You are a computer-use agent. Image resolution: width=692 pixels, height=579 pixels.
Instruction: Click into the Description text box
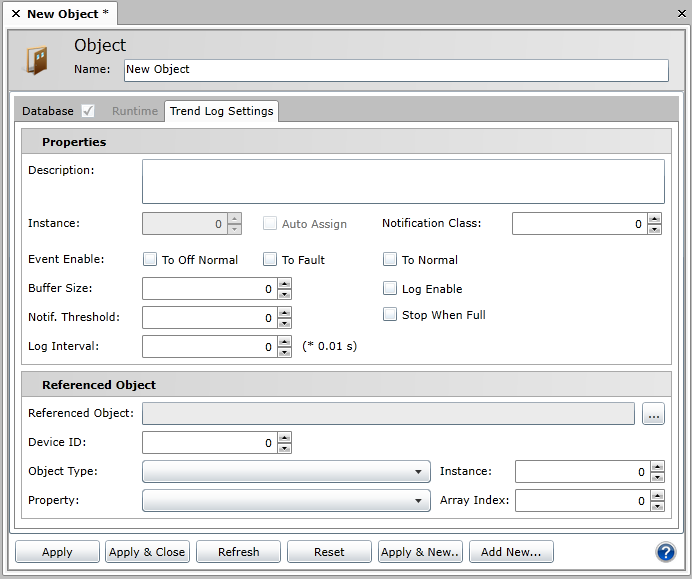403,182
